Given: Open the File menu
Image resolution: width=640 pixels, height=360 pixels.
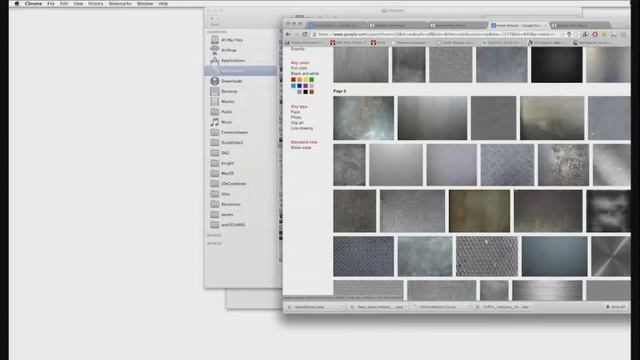Looking at the screenshot, I should click(x=51, y=4).
